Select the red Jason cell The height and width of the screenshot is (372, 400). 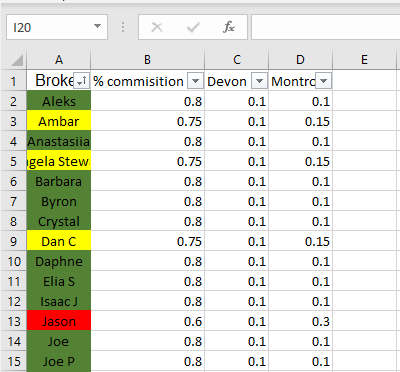(x=59, y=321)
